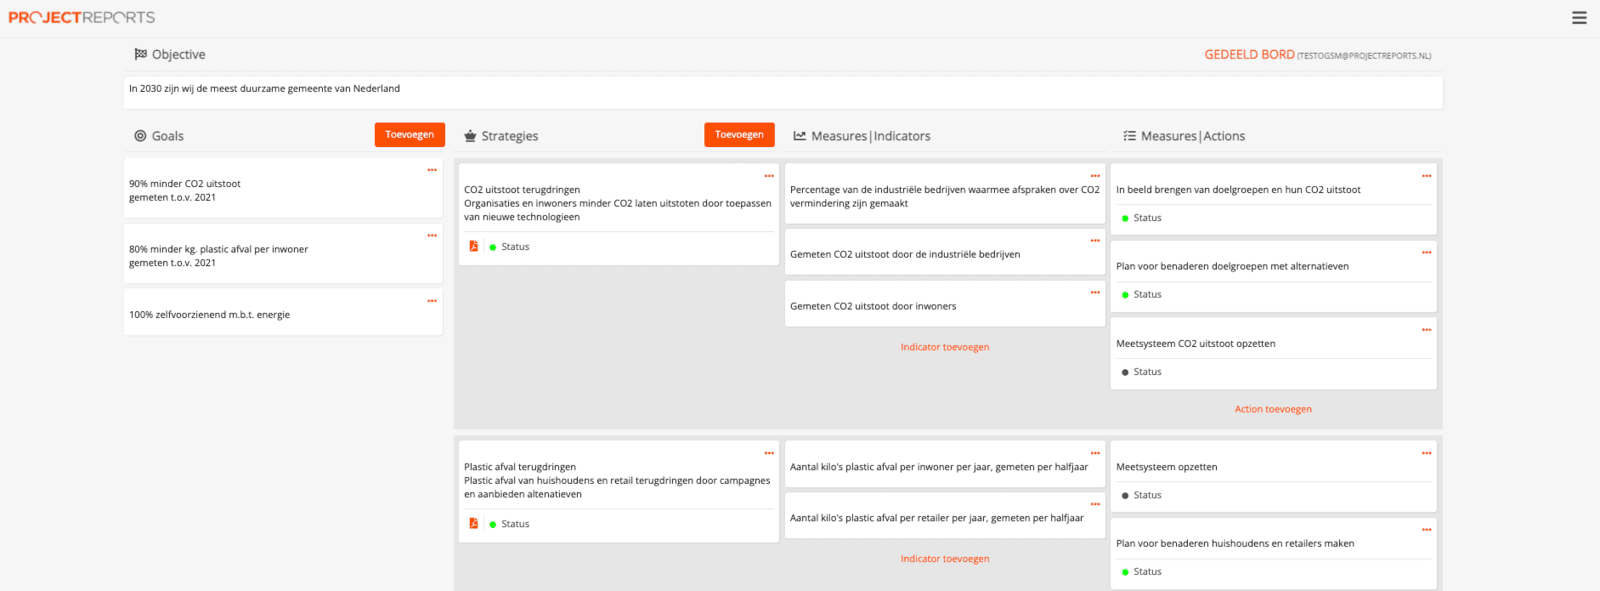
Task: Open options for Plan voor benaderen huishoudens action
Action: [x=1427, y=530]
